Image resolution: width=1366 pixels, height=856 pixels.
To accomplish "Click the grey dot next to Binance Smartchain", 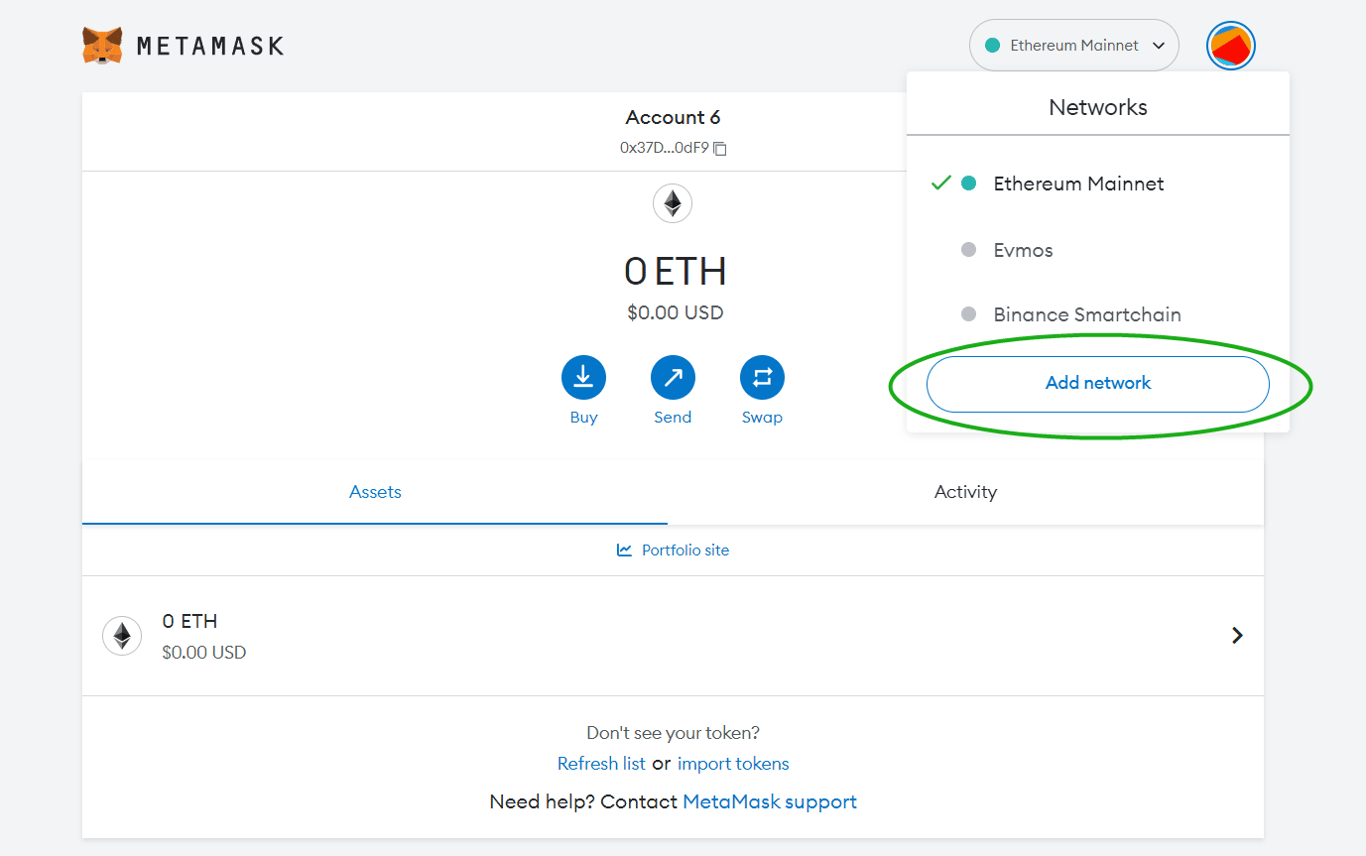I will point(968,314).
